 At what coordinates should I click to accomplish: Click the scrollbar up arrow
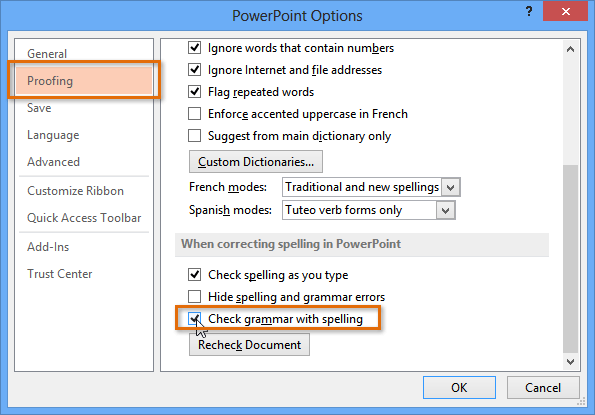[570, 49]
